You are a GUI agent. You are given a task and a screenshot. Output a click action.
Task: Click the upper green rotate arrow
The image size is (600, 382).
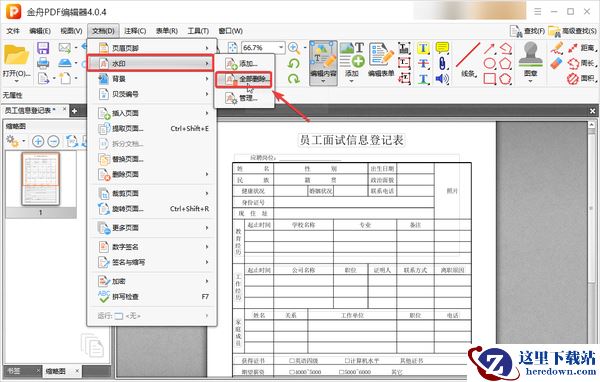coord(294,63)
